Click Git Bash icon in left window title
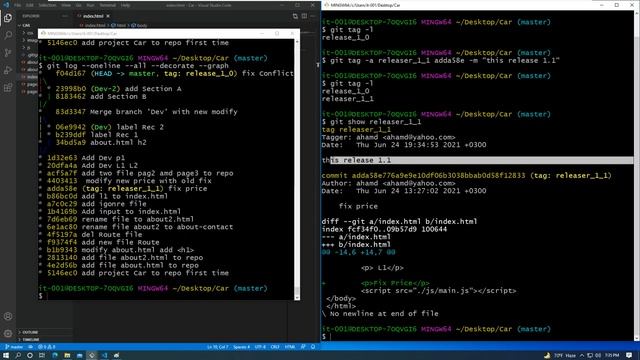Screen dimensions: 640x360 tap(43, 33)
